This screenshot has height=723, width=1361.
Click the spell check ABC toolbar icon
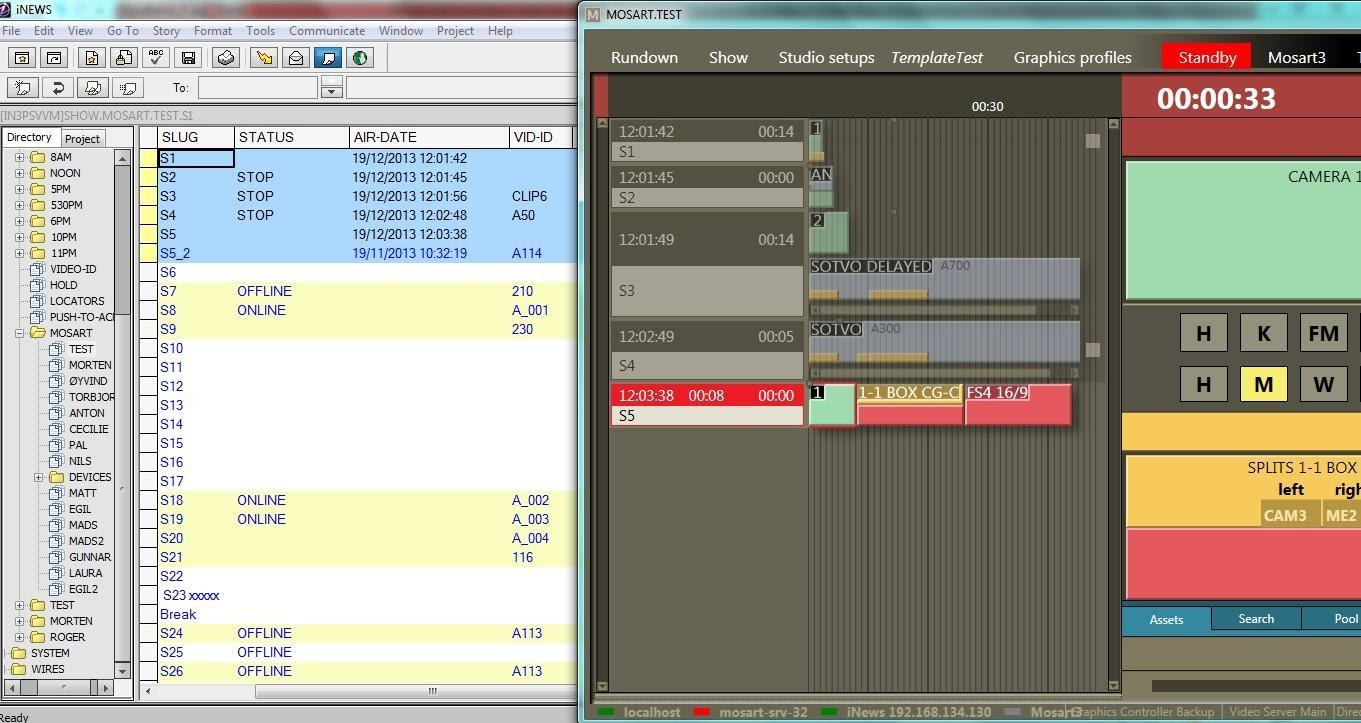[156, 57]
